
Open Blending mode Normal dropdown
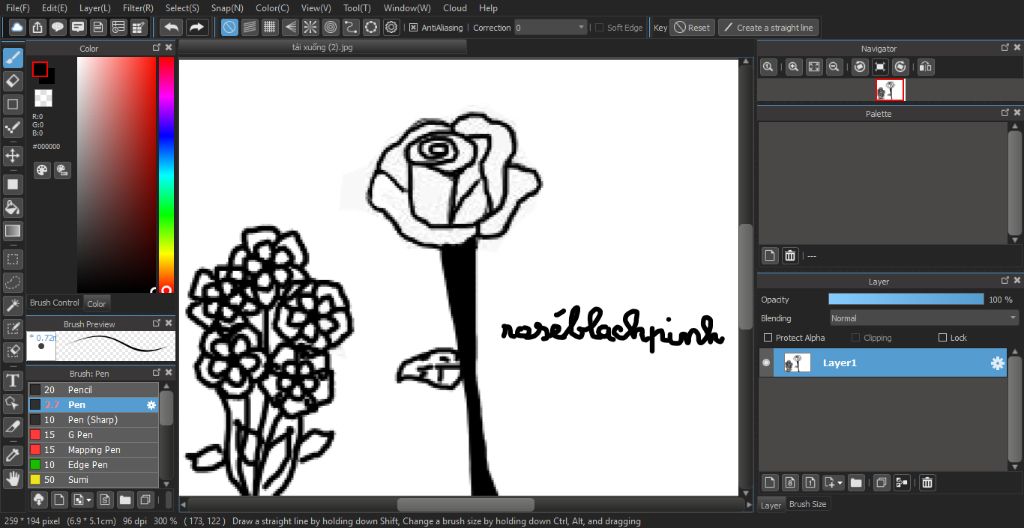[x=923, y=318]
